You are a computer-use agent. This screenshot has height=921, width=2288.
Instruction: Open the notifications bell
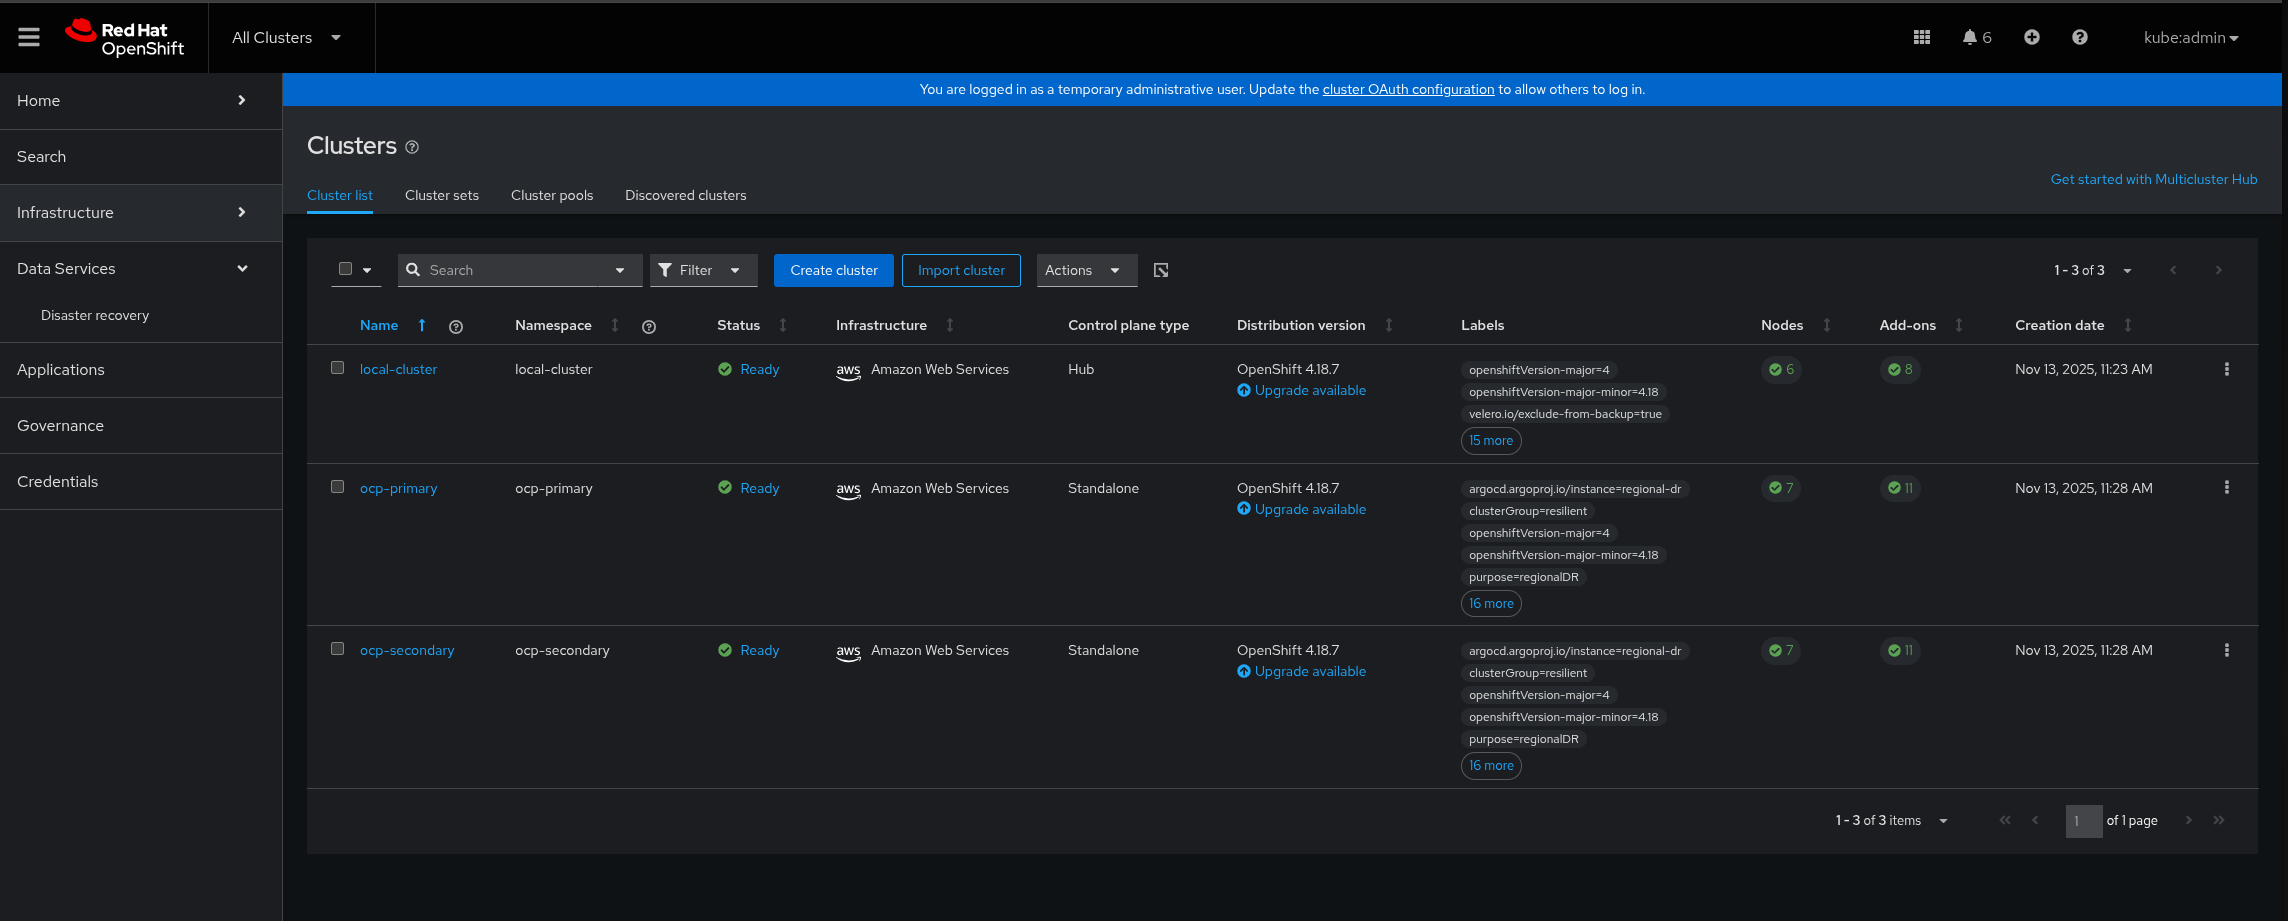pos(1970,37)
